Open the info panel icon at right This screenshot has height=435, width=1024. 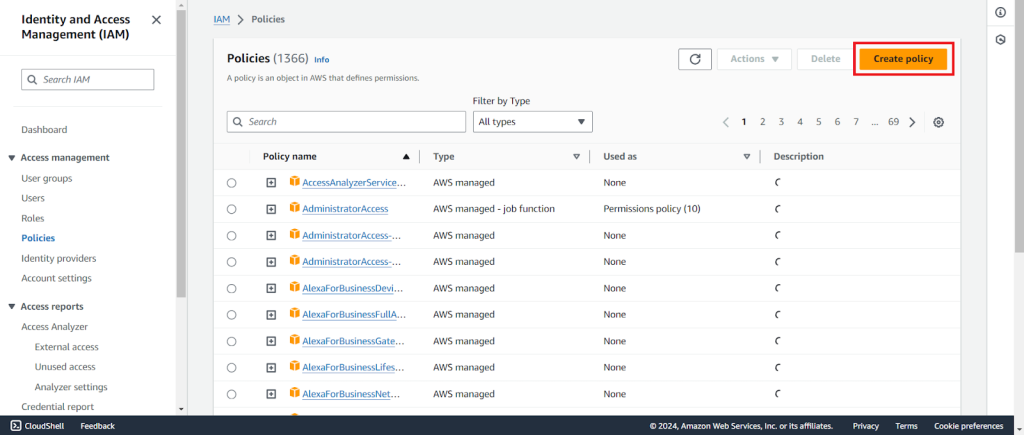coord(1000,12)
